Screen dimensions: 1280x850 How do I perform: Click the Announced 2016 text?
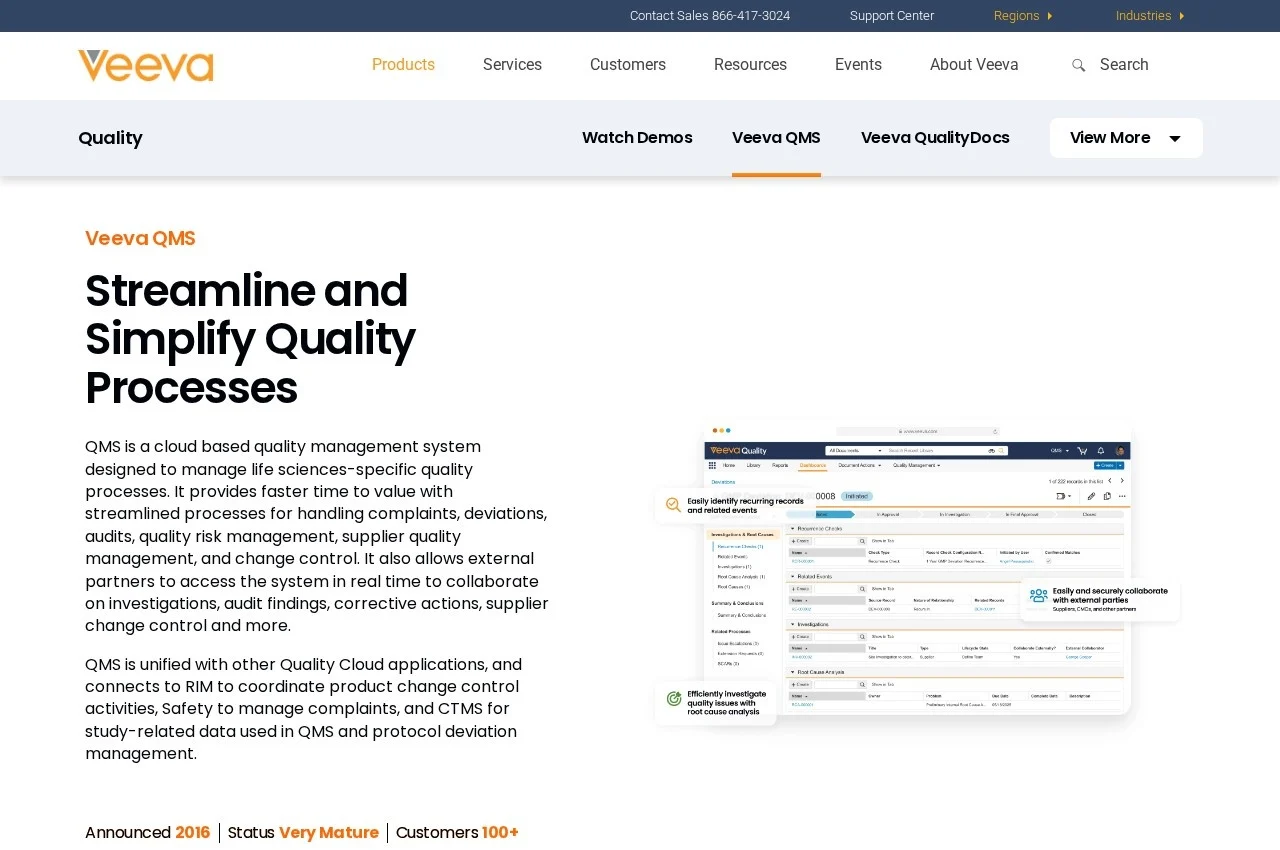point(148,833)
